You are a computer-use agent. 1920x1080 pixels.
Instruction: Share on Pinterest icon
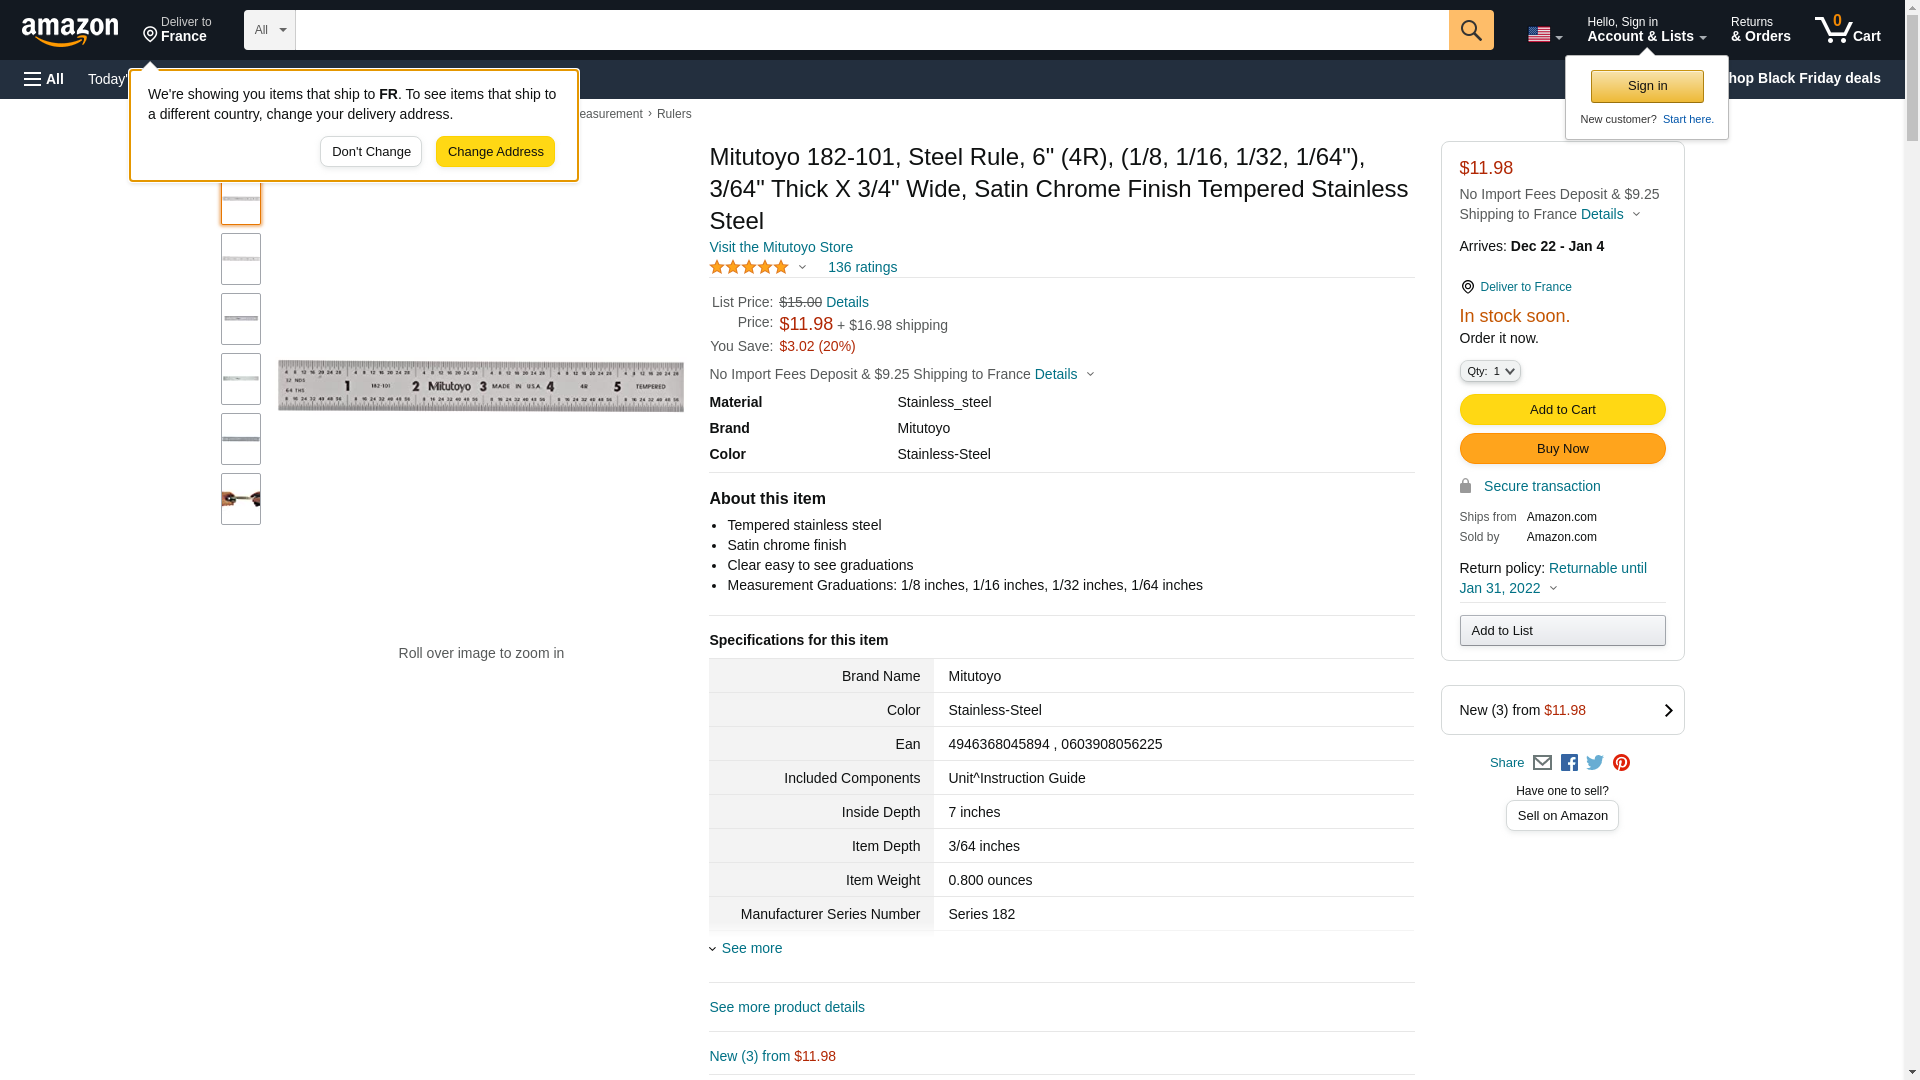[x=1621, y=763]
